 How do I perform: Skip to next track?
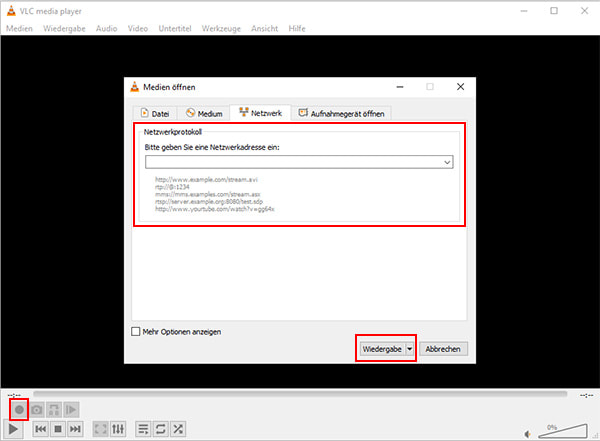coord(75,429)
